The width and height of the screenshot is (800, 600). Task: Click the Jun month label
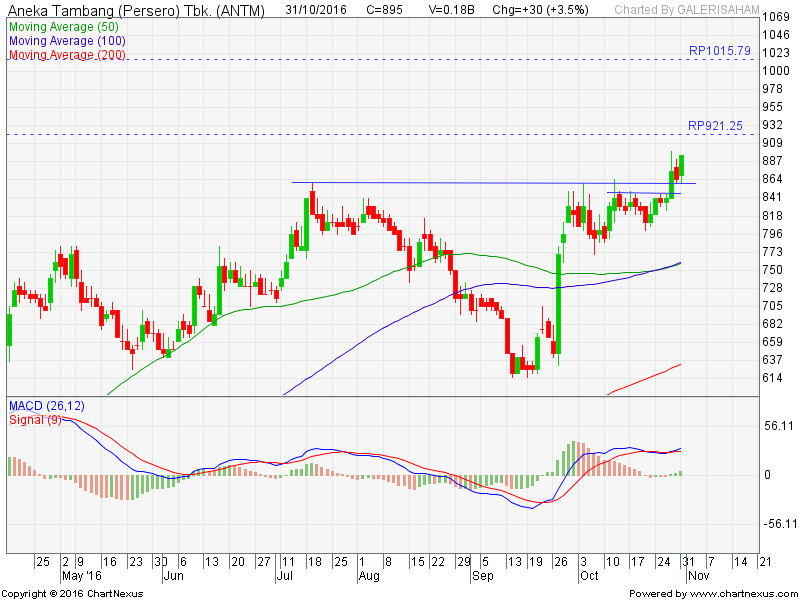(174, 576)
